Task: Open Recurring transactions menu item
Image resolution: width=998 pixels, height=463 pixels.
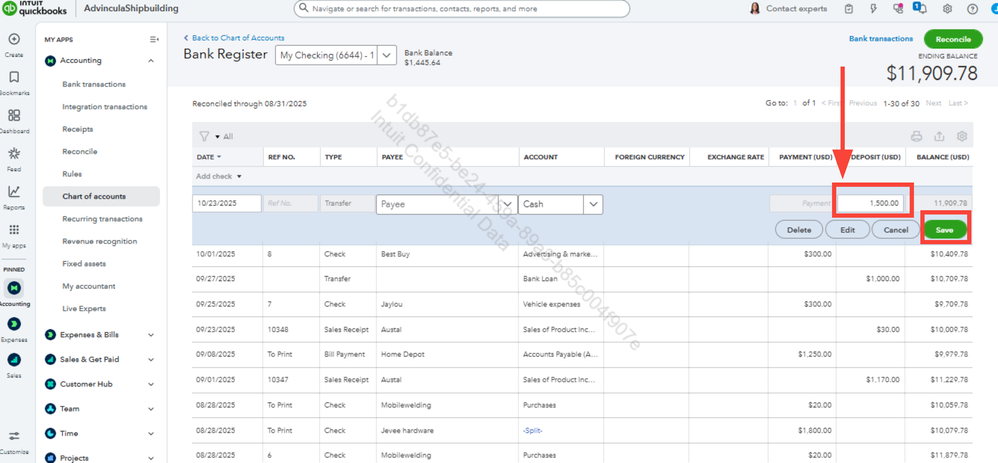Action: point(102,218)
